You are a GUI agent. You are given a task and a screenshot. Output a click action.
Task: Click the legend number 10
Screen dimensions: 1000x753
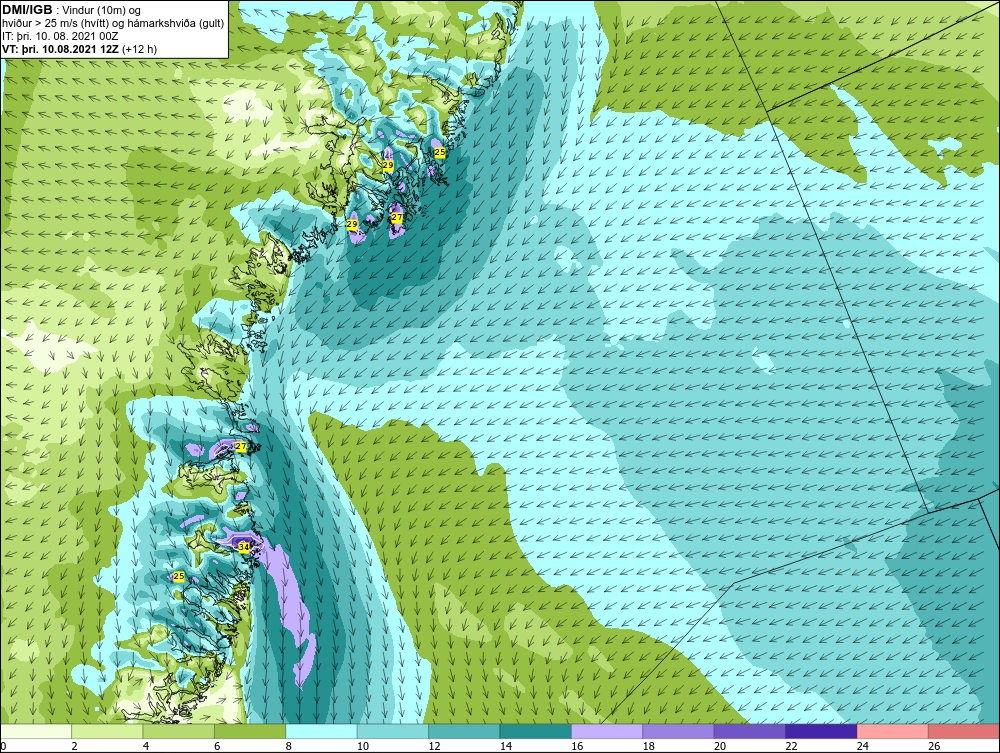click(363, 746)
